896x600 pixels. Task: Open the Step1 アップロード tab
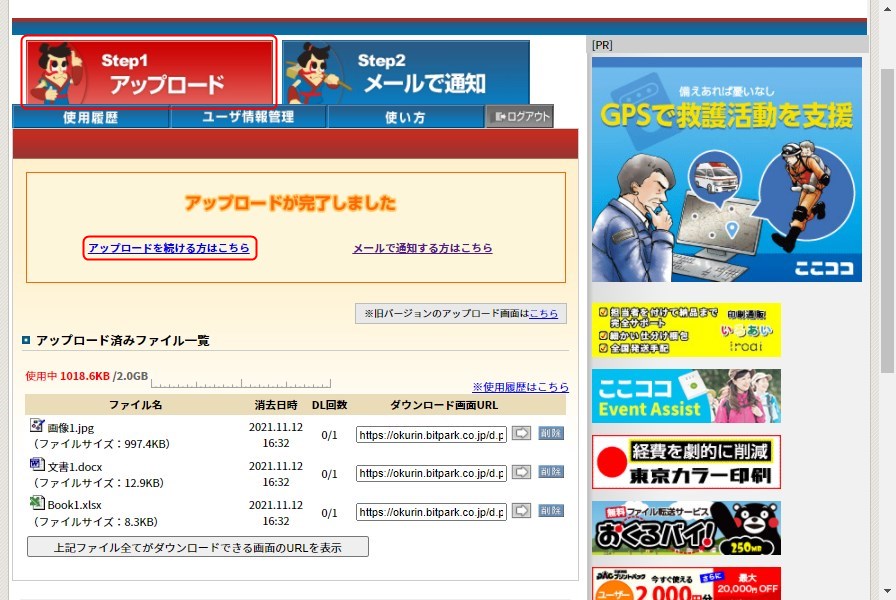click(149, 72)
